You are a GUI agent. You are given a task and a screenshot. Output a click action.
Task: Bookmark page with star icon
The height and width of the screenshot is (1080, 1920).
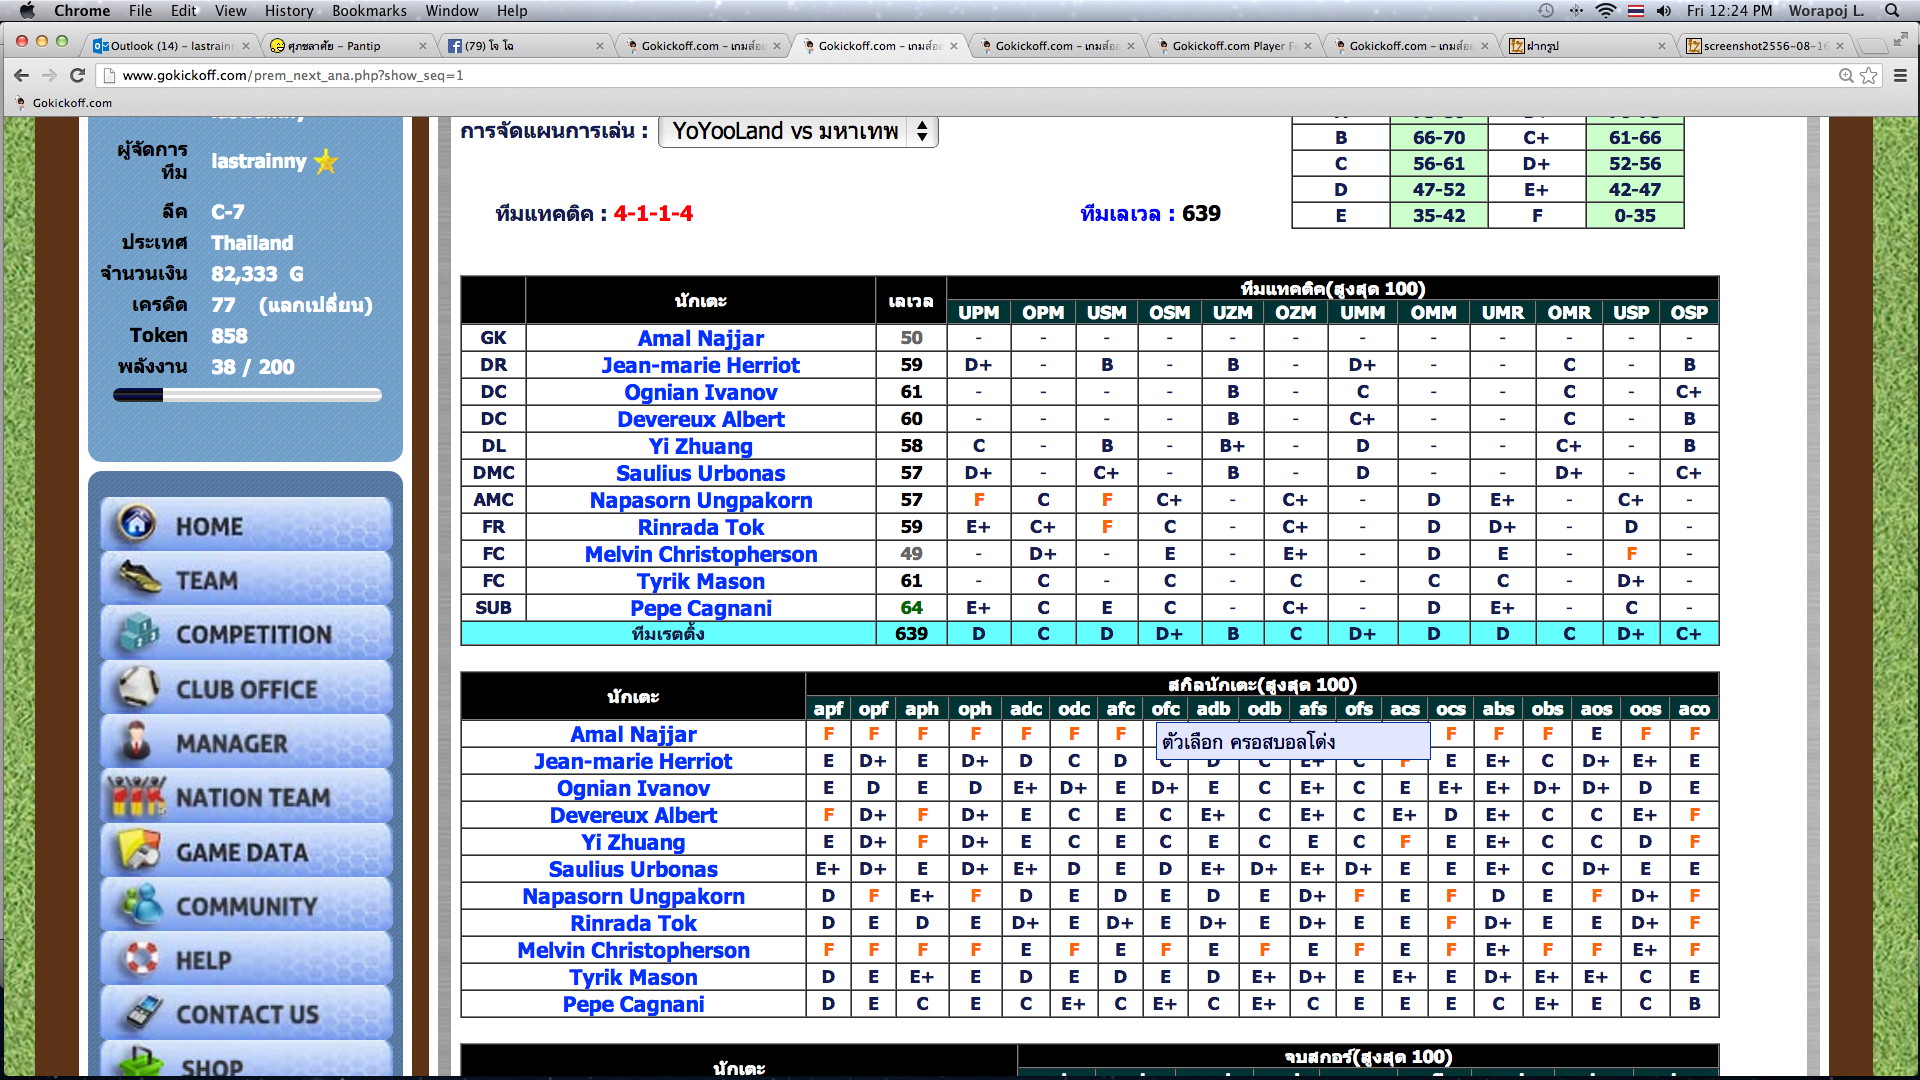(1868, 75)
